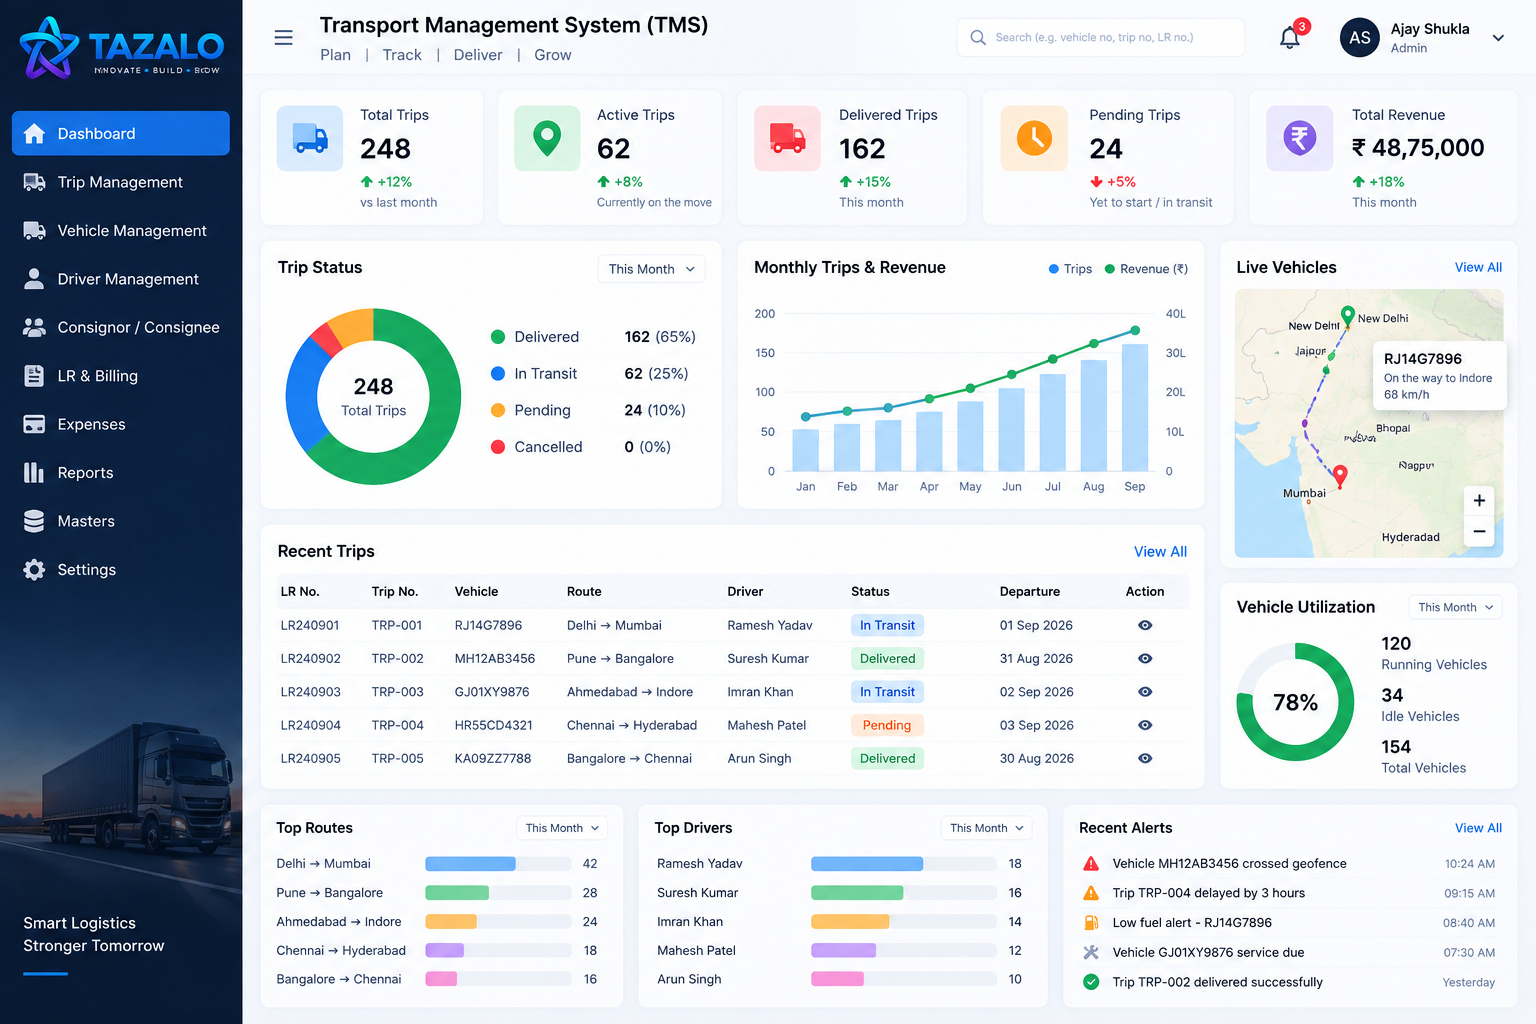This screenshot has height=1024, width=1536.
Task: Open the notifications bell
Action: click(1290, 38)
